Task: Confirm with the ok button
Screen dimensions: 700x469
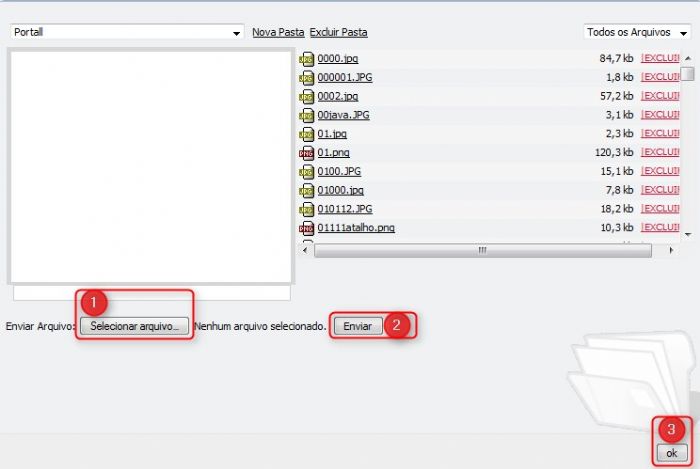Action: click(x=672, y=453)
